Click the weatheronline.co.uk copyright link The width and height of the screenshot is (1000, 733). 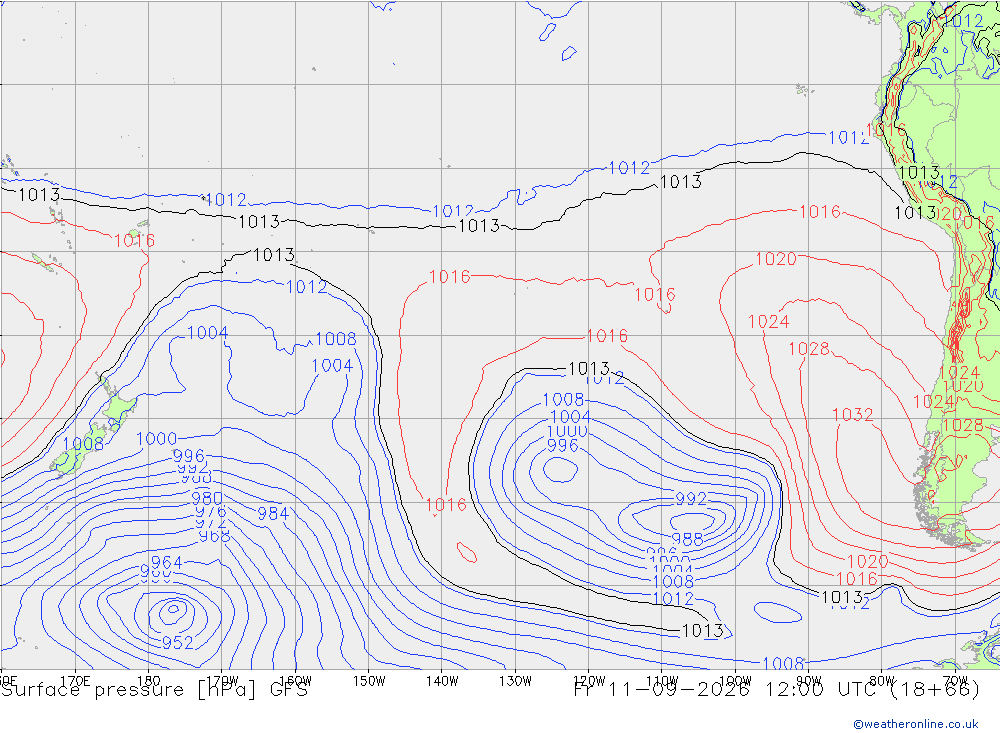916,724
